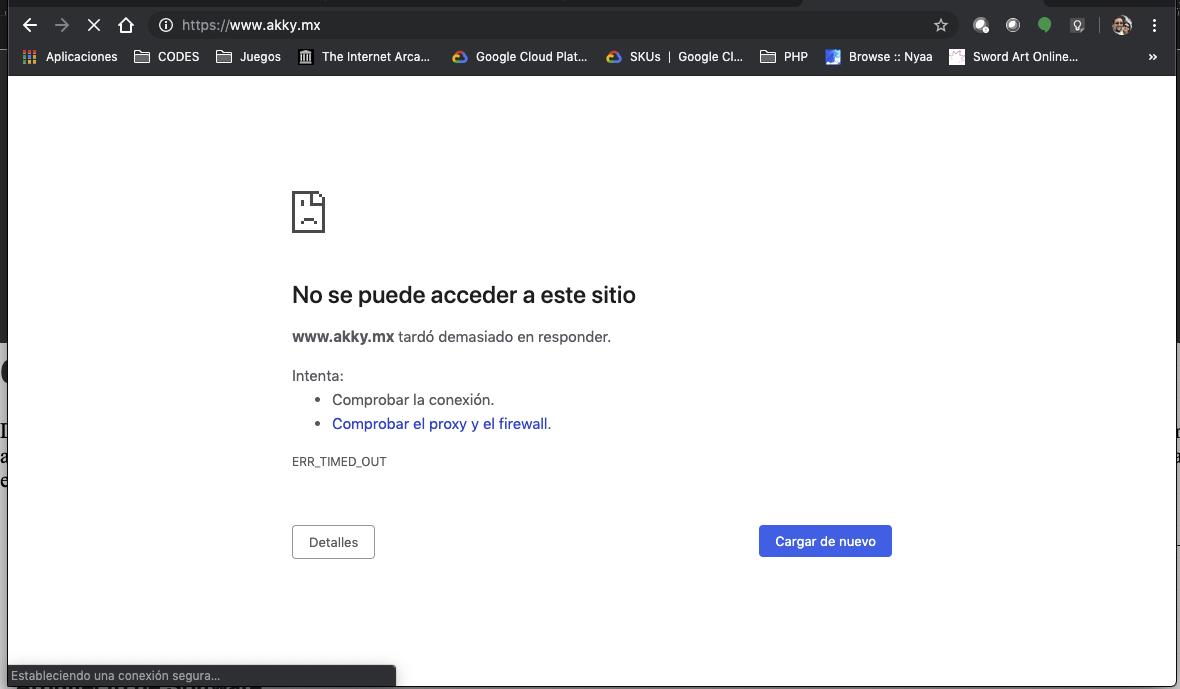
Task: Open the Google Cloud Platform bookmark
Action: [519, 56]
